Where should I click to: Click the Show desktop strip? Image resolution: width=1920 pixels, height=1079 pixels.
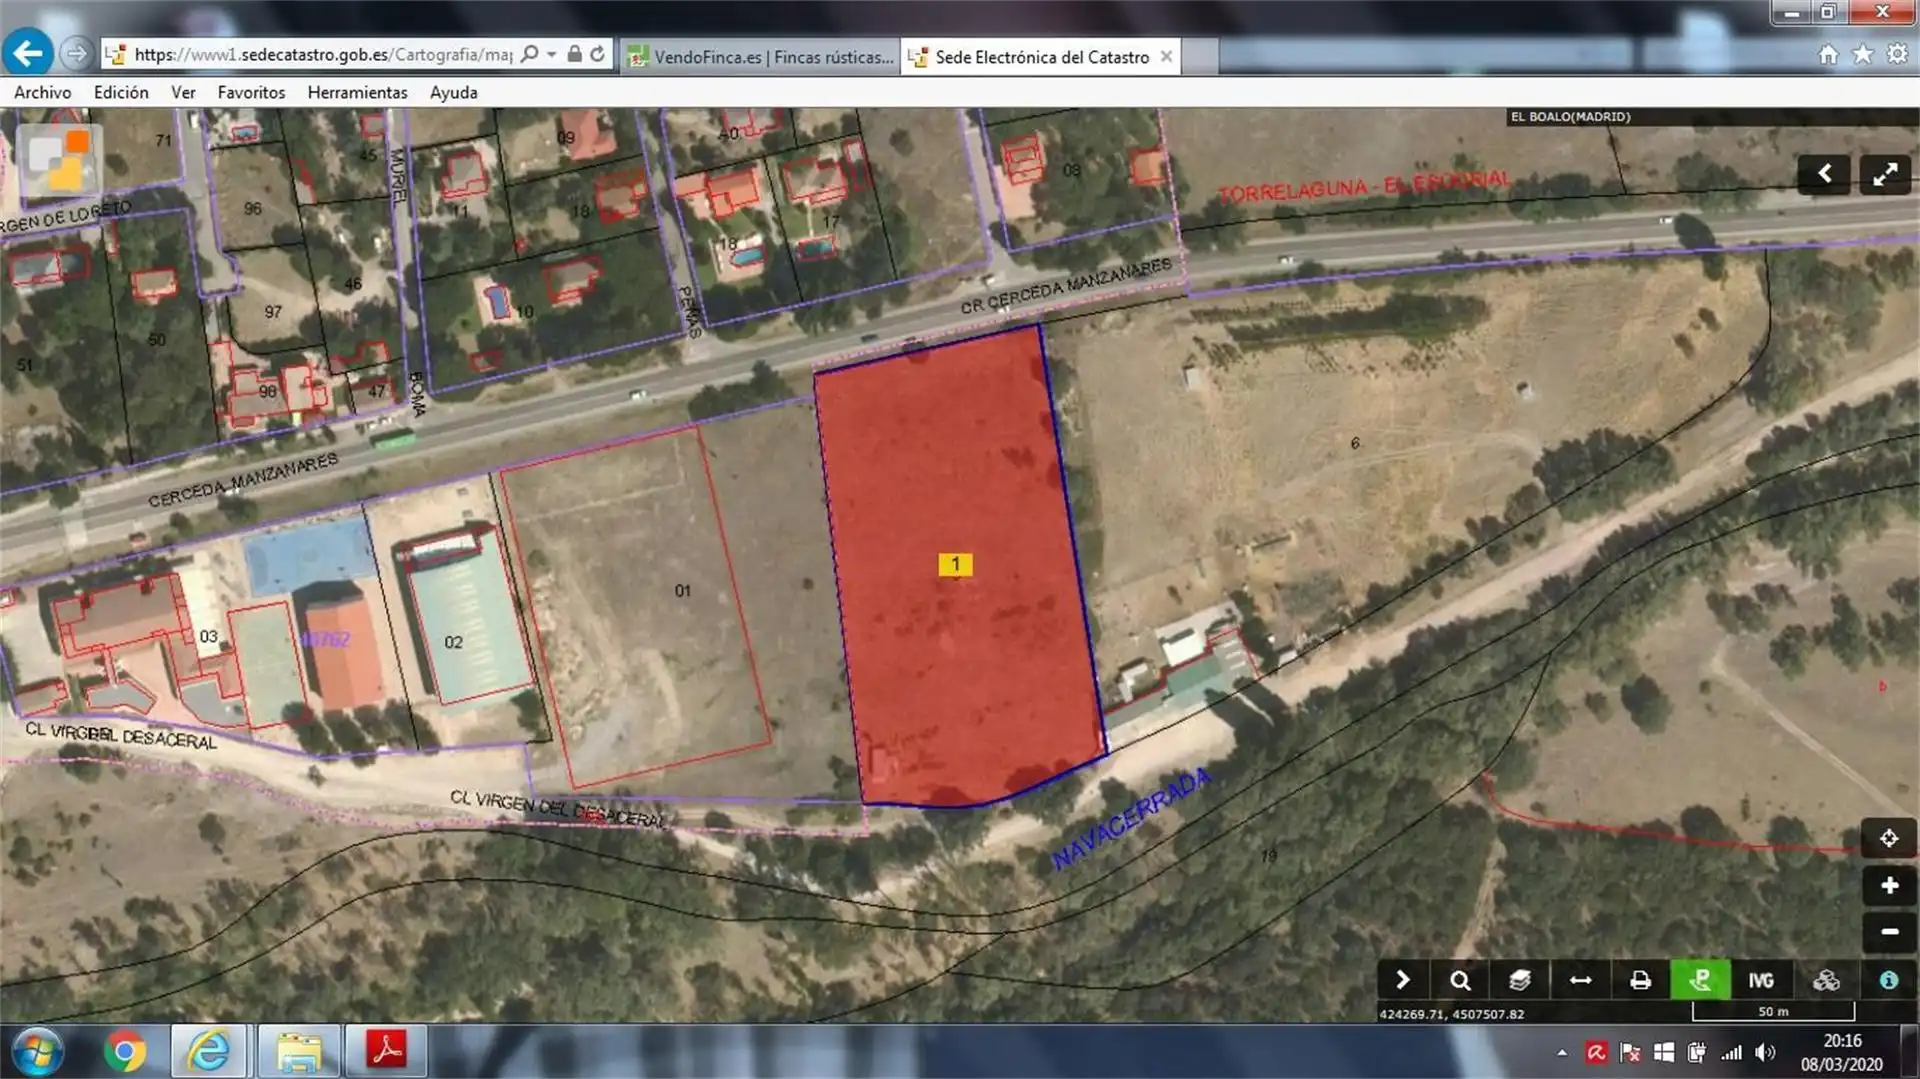[1911, 1052]
